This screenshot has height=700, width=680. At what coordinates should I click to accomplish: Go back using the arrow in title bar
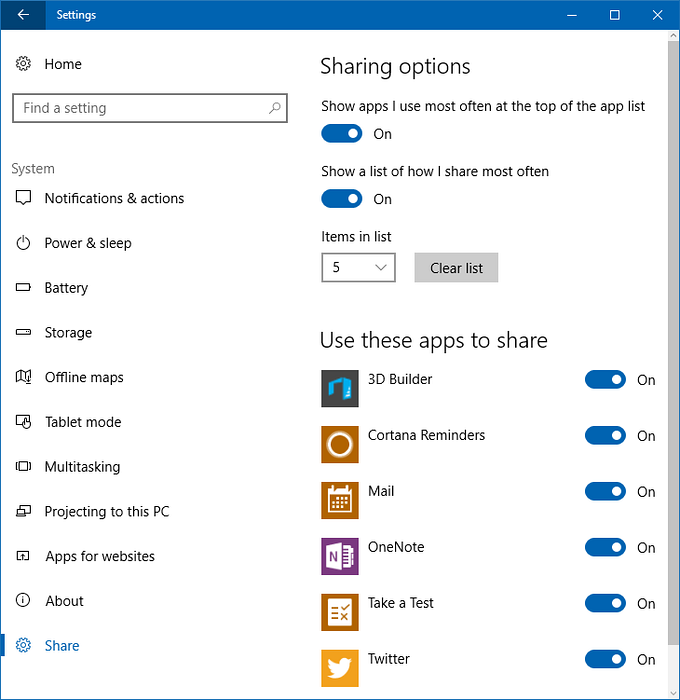(x=23, y=15)
